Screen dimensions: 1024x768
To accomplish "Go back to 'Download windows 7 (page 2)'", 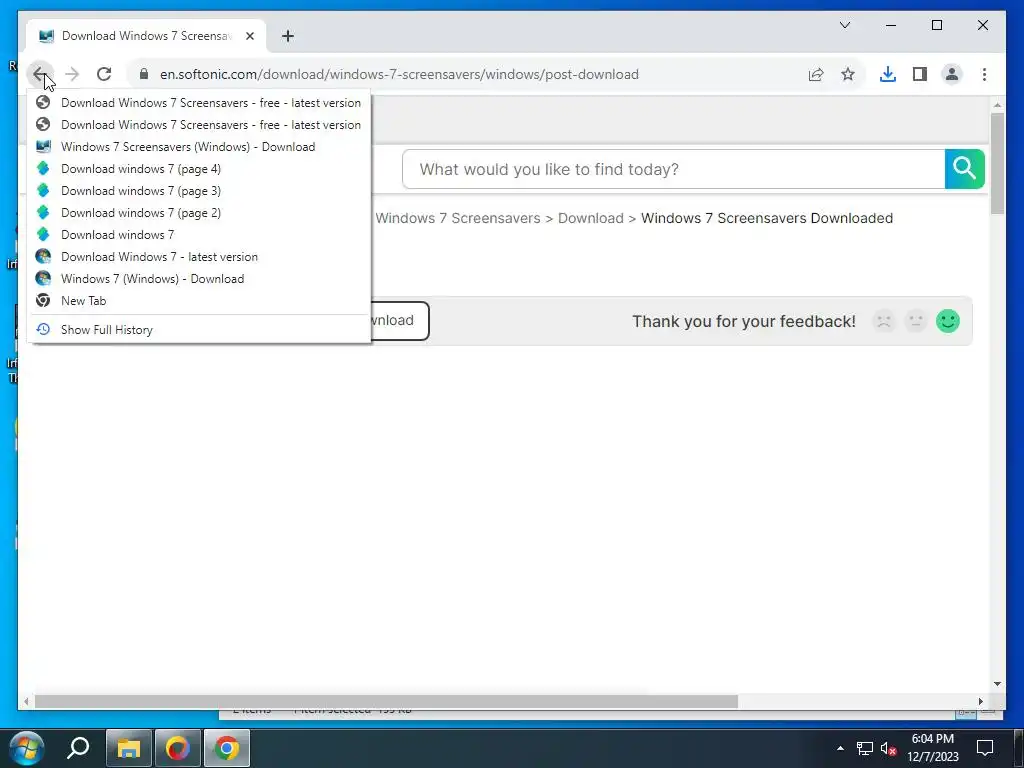I will 199,213.
